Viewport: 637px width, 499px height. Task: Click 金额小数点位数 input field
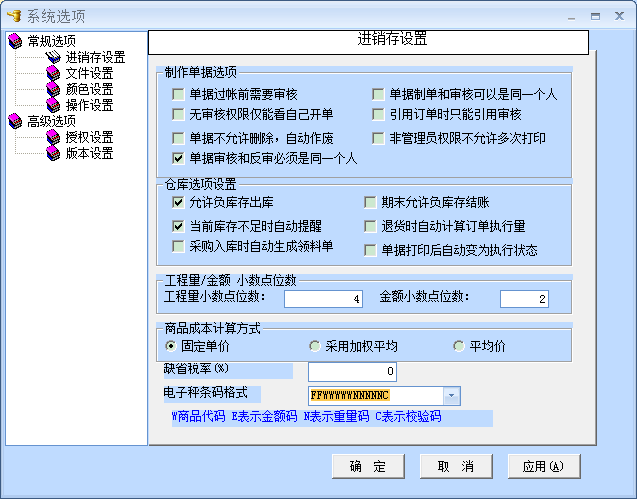pyautogui.click(x=524, y=299)
